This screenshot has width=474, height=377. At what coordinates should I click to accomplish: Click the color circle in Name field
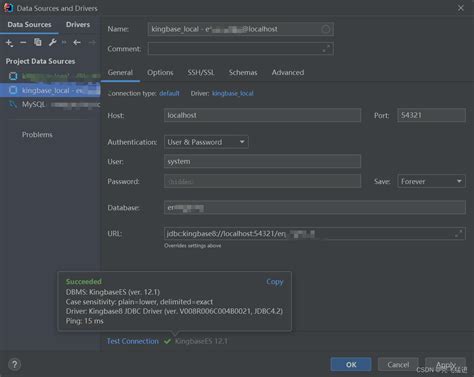tap(326, 29)
